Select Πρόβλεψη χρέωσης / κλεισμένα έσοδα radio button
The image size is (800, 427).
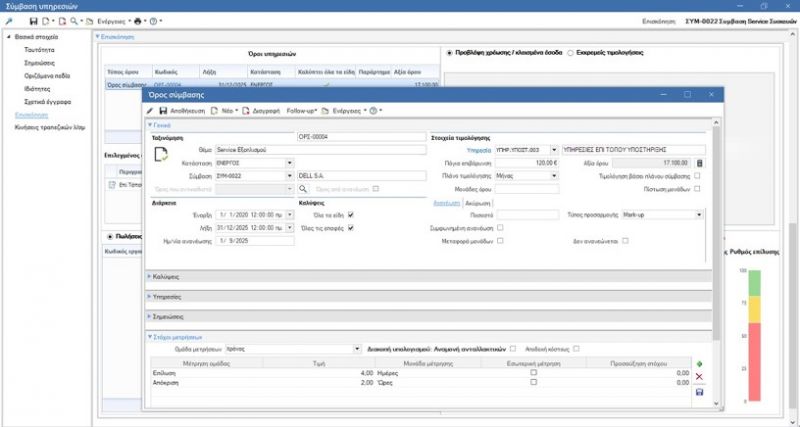tap(449, 53)
